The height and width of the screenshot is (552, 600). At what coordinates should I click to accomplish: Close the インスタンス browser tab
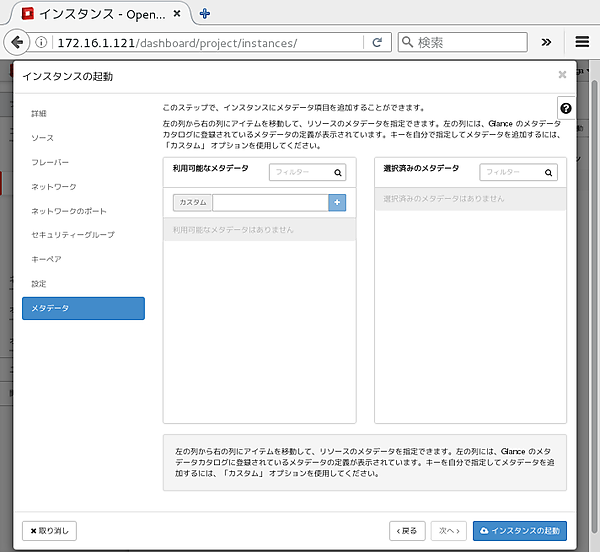pyautogui.click(x=177, y=14)
